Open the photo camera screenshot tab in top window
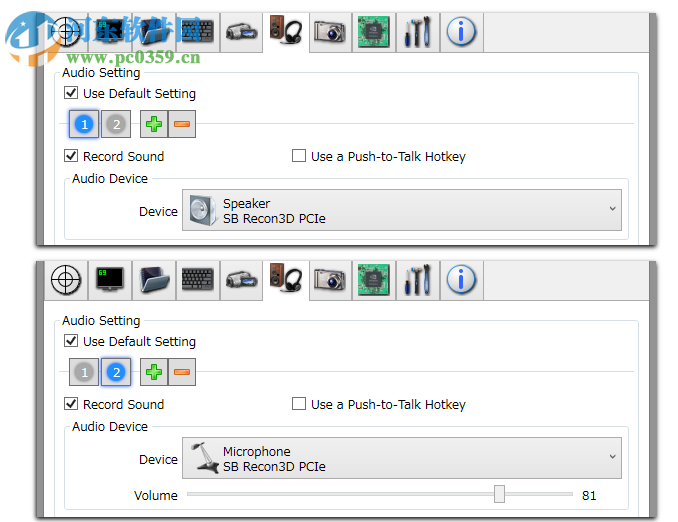Screen dimensions: 678x522 click(x=330, y=32)
